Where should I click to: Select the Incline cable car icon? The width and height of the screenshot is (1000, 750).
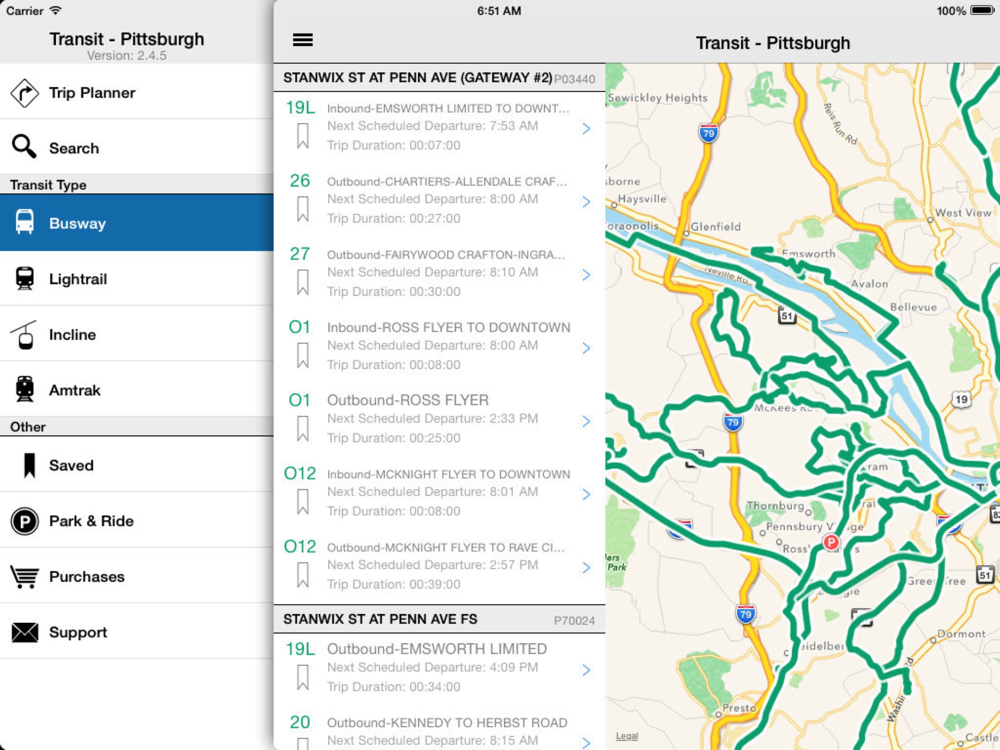24,335
